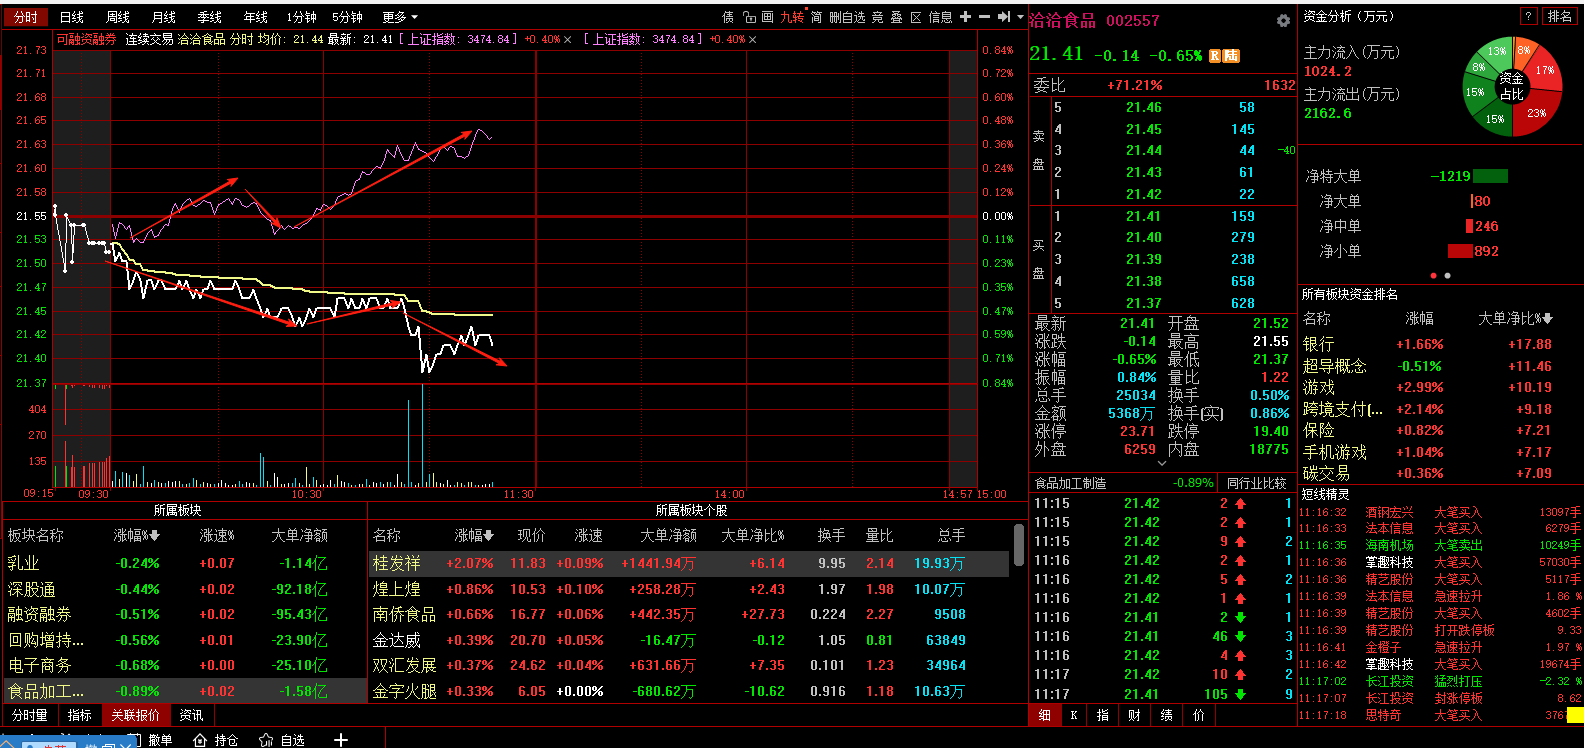
Task: Remove first 上证指数 overlay with its X
Action: [x=568, y=40]
